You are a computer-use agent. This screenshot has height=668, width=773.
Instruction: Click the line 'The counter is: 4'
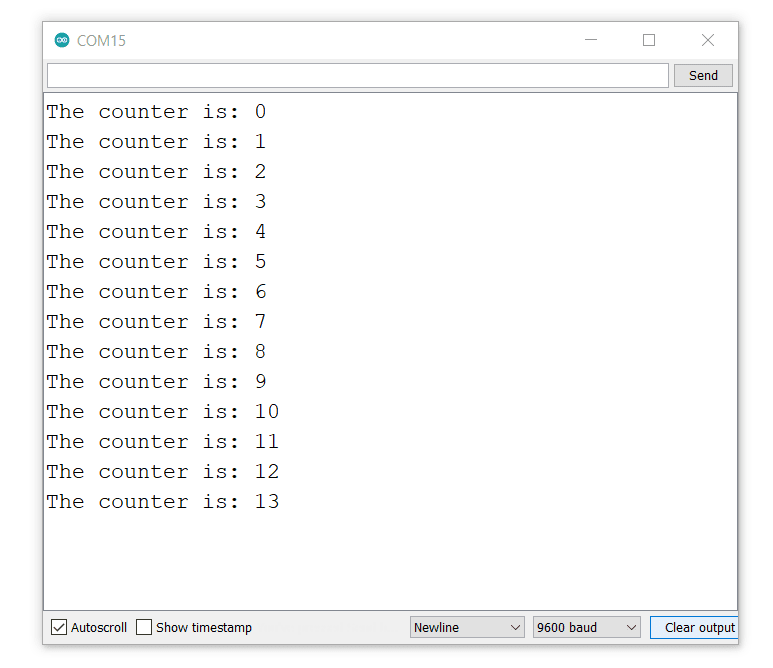(156, 232)
